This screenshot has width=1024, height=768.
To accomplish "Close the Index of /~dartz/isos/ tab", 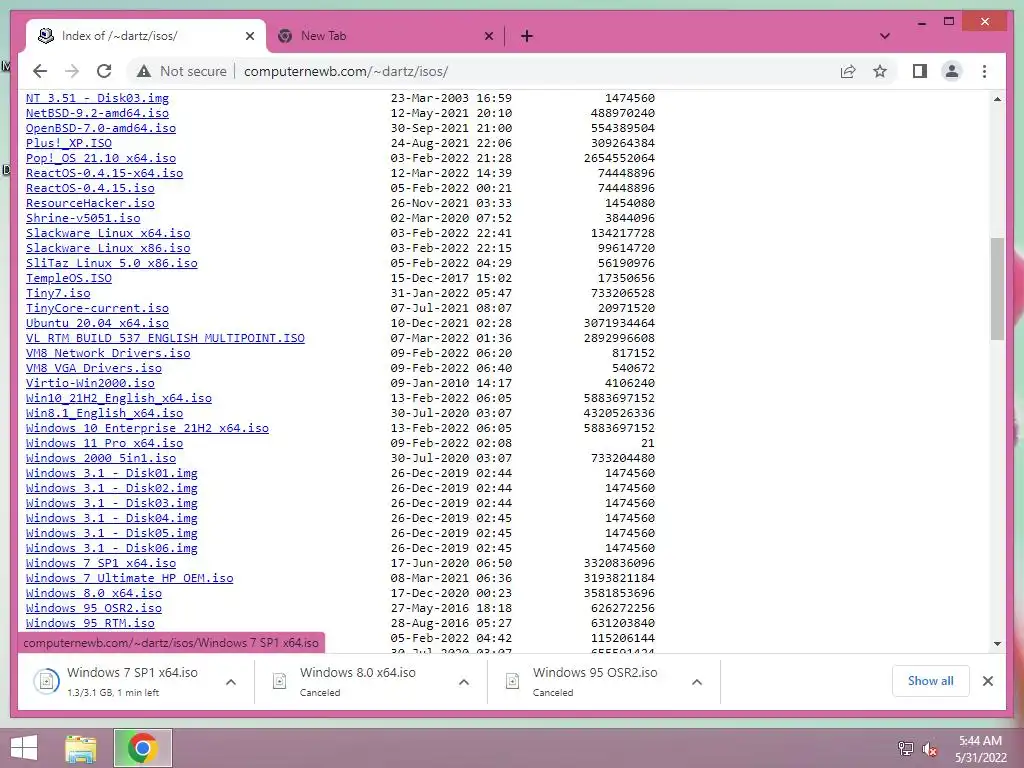I will (x=249, y=37).
